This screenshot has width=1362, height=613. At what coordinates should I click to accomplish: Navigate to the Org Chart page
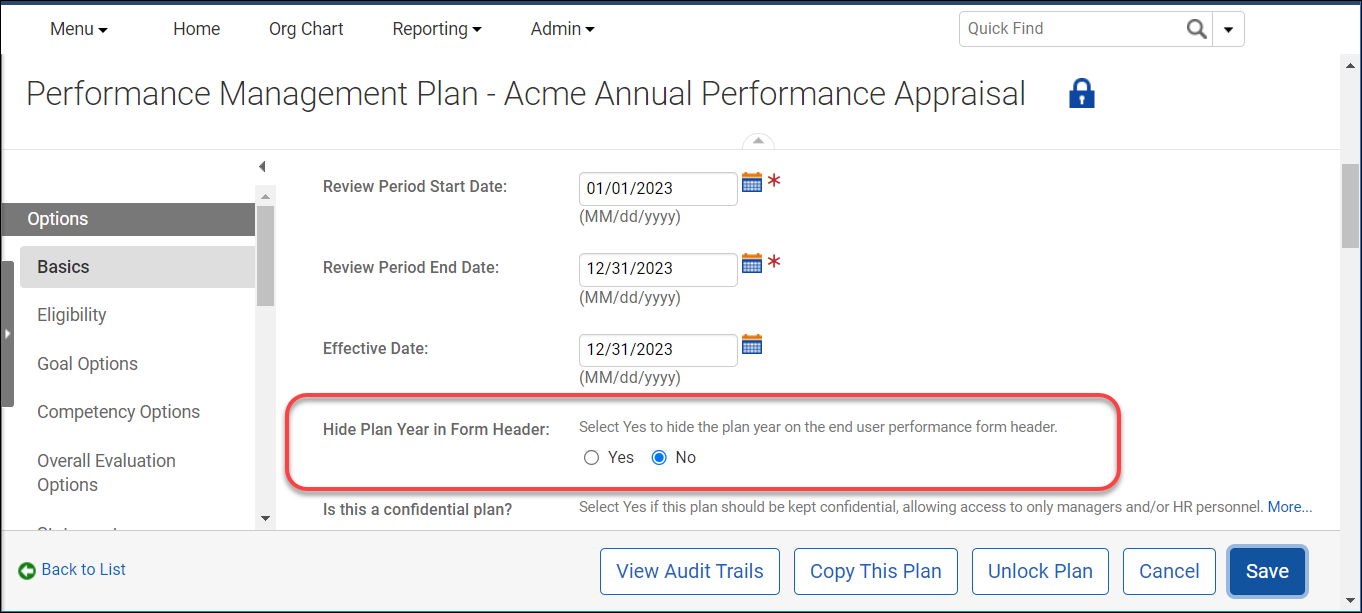pyautogui.click(x=305, y=29)
